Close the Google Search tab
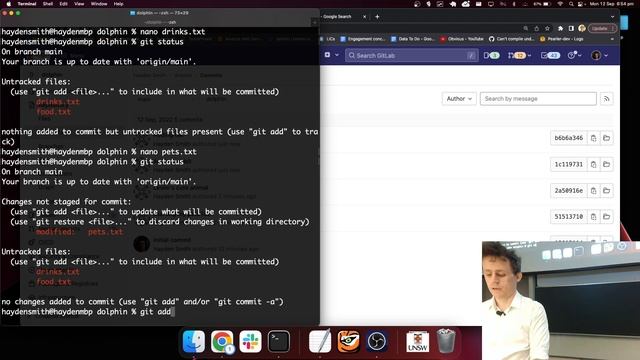The width and height of the screenshot is (640, 360). click(364, 17)
